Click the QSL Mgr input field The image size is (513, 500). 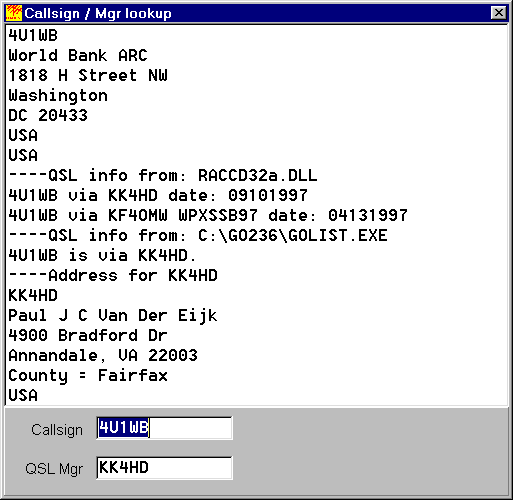pos(164,468)
